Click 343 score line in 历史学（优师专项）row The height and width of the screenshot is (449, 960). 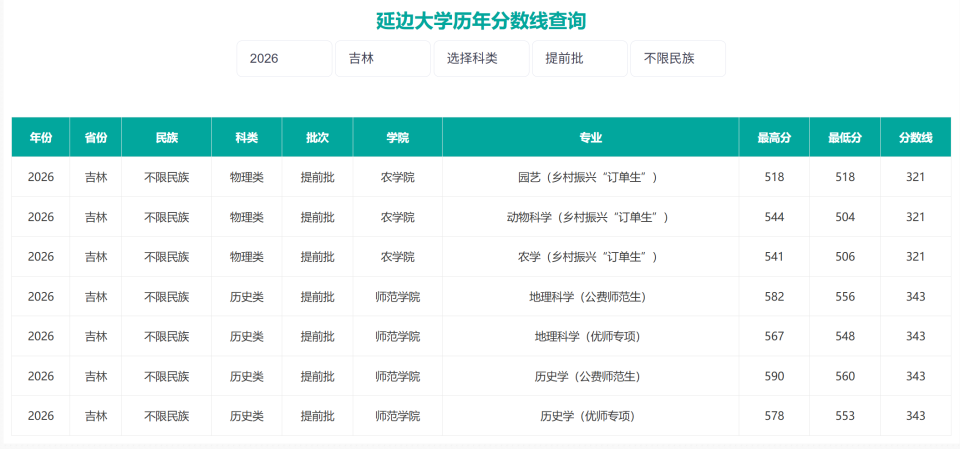click(x=916, y=416)
